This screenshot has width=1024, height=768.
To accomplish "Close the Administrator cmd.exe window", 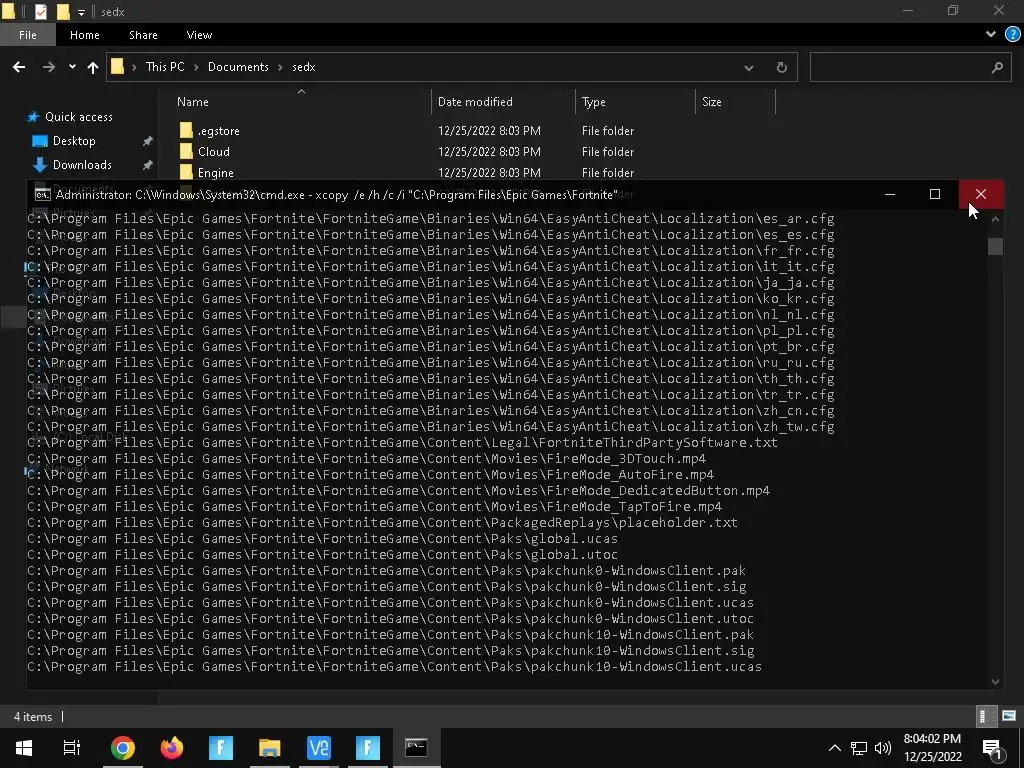I will [980, 194].
